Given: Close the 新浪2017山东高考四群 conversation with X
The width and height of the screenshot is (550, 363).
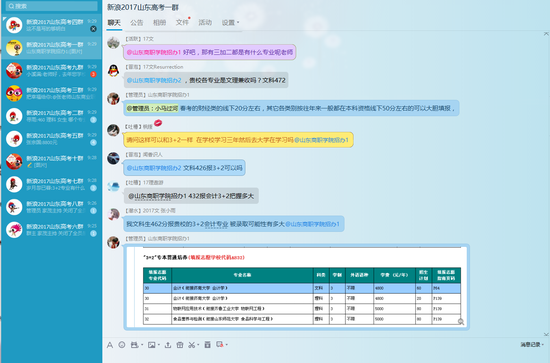Looking at the screenshot, I should (x=93, y=29).
